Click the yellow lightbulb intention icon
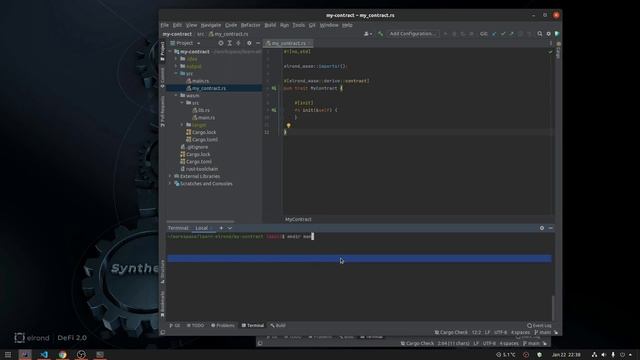Screen dimensions: 640x360 (x=288, y=125)
